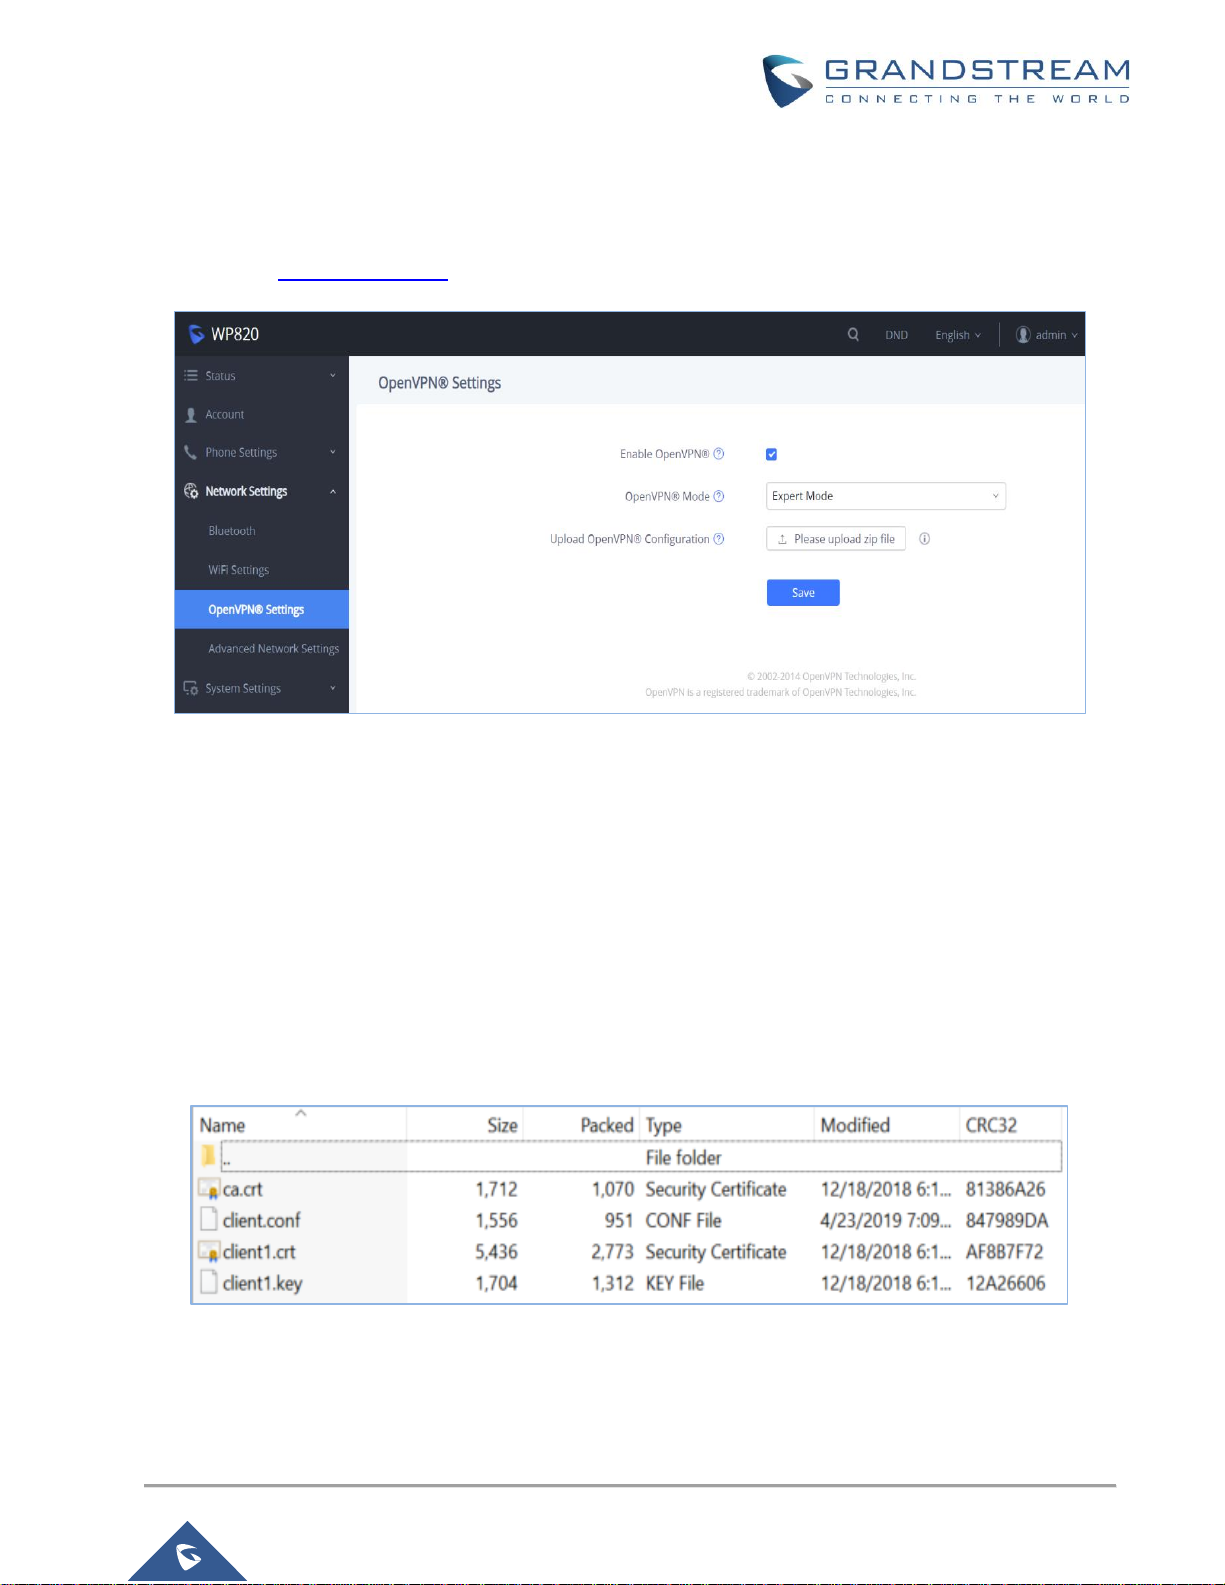Sort by the Modified column header
Image resolution: width=1225 pixels, height=1585 pixels.
(855, 1125)
